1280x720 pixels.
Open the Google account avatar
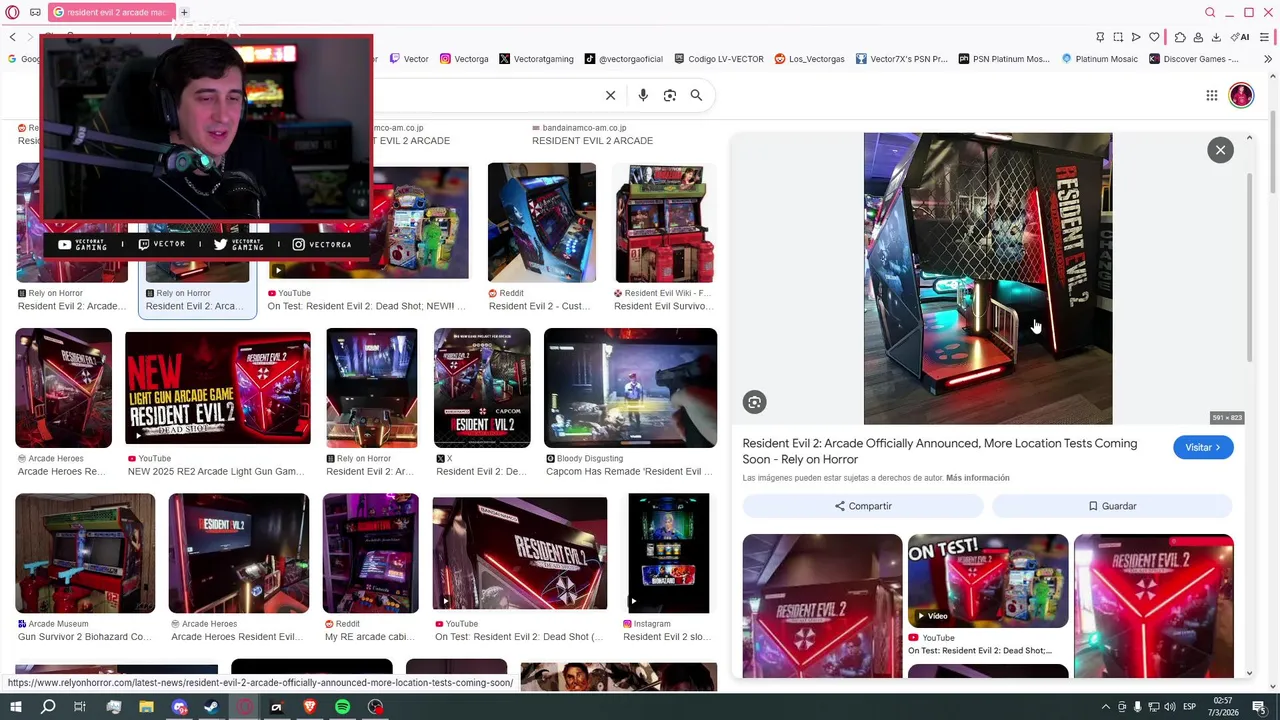pyautogui.click(x=1241, y=95)
